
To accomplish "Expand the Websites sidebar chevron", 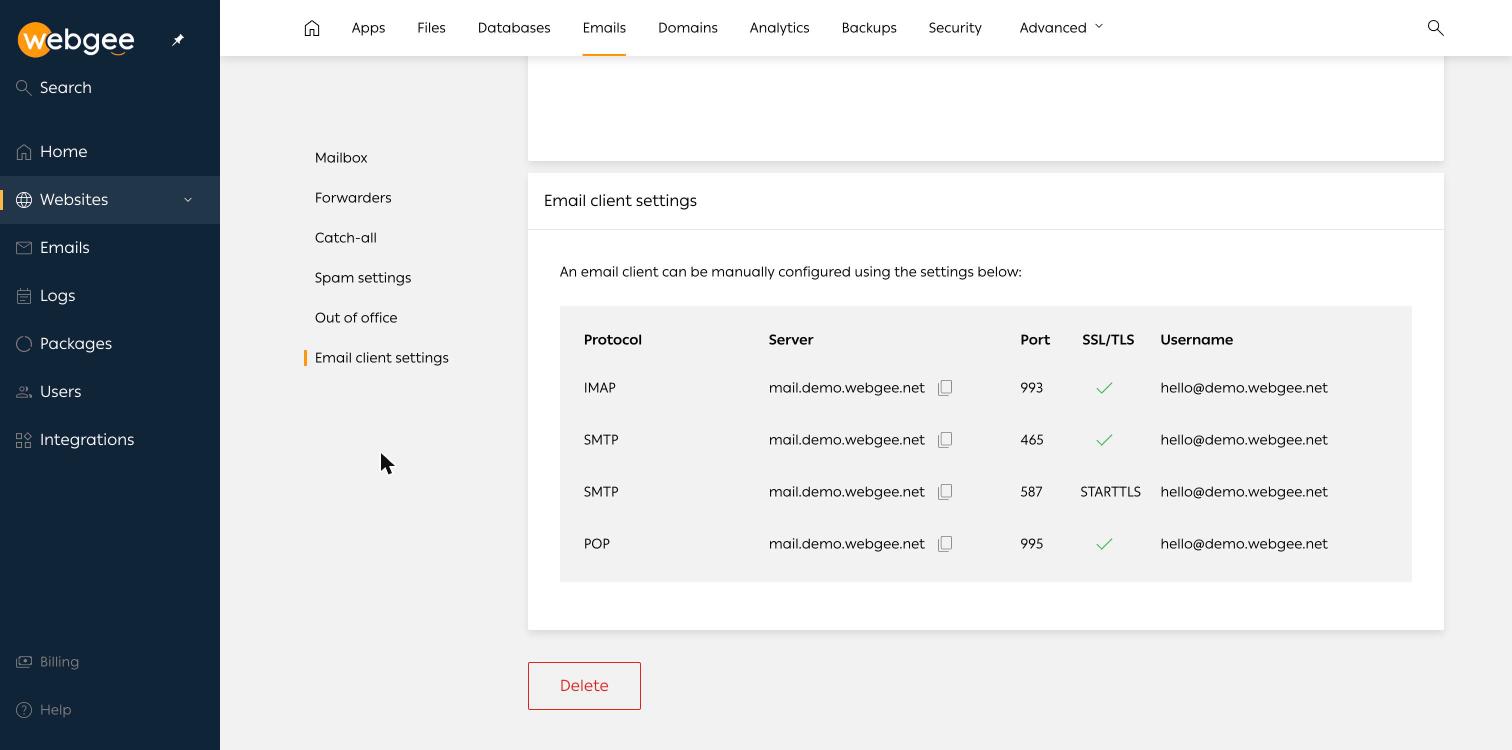I will (188, 200).
